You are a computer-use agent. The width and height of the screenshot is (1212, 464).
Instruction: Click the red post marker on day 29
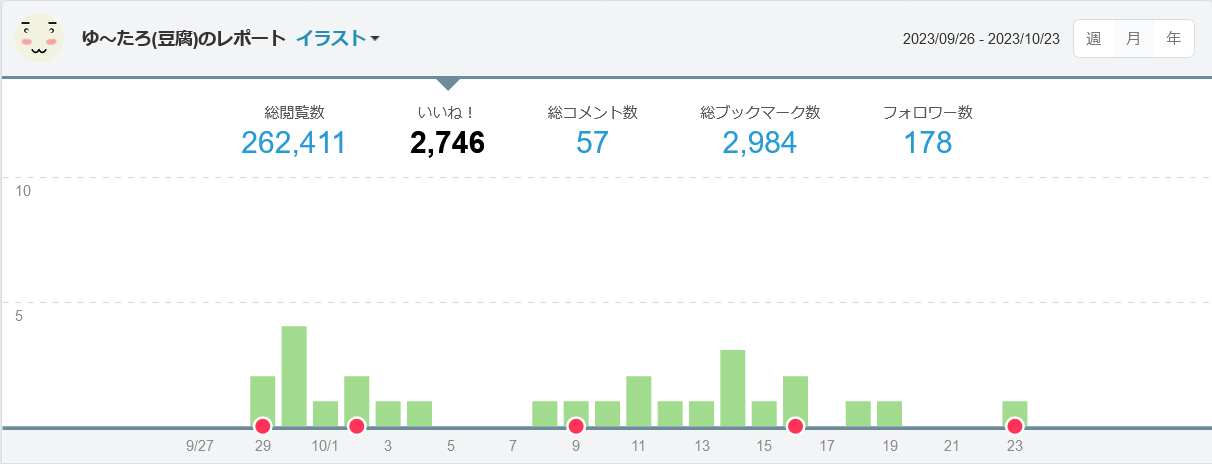[263, 426]
